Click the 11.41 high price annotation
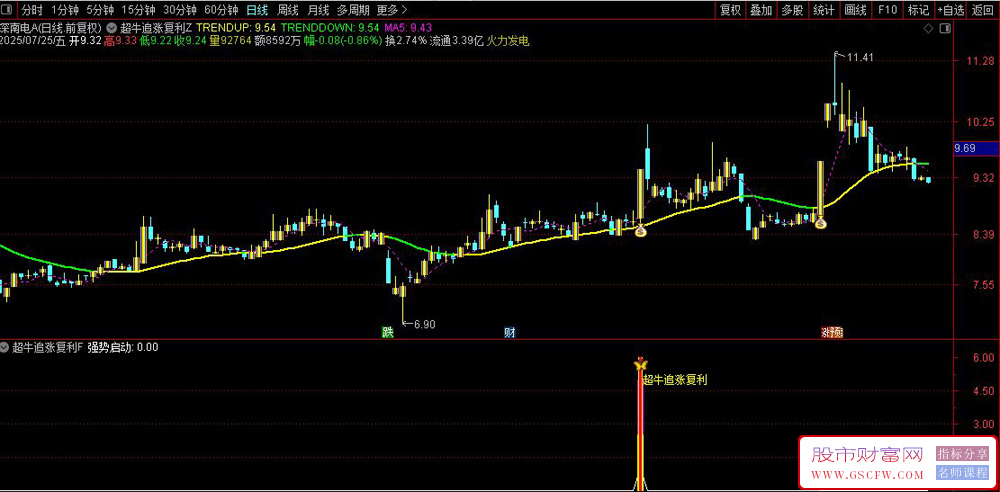Screen dimensions: 1000x492 click(860, 57)
